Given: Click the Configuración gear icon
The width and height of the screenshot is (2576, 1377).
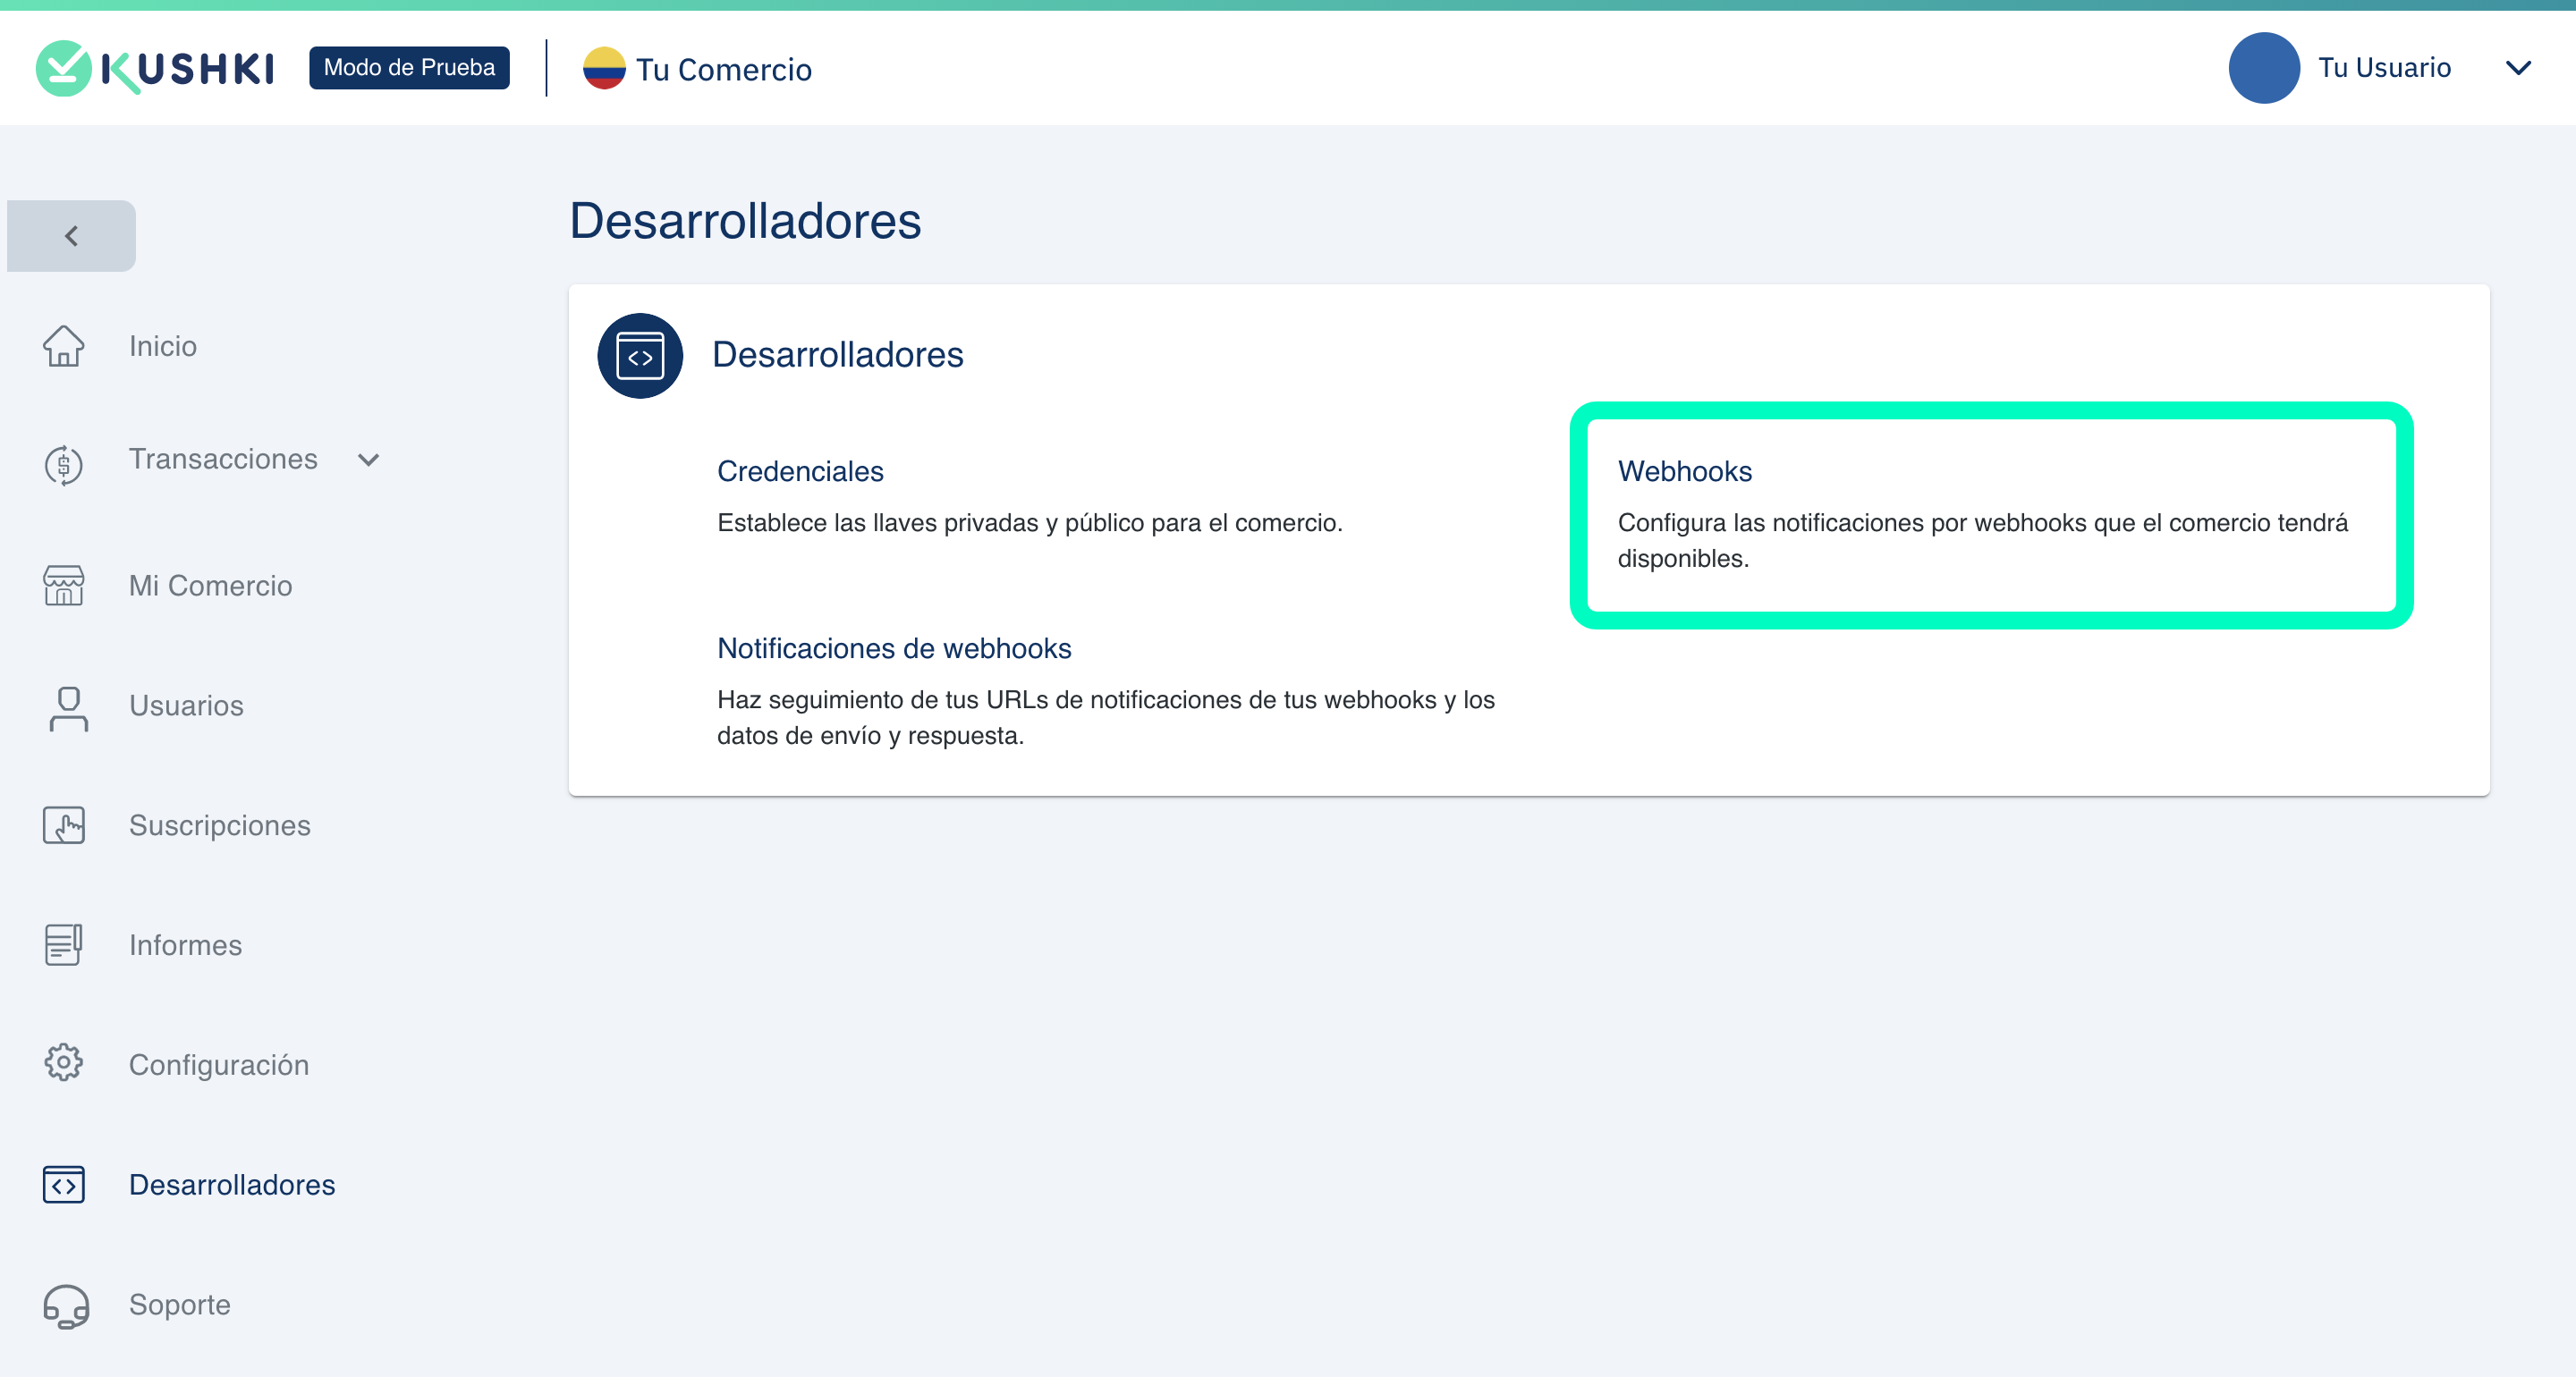Looking at the screenshot, I should (63, 1063).
